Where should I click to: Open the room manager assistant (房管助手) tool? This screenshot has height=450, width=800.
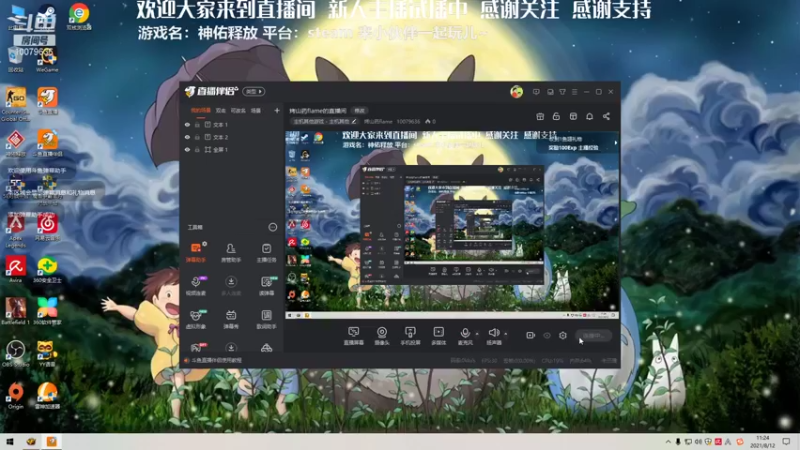[231, 252]
